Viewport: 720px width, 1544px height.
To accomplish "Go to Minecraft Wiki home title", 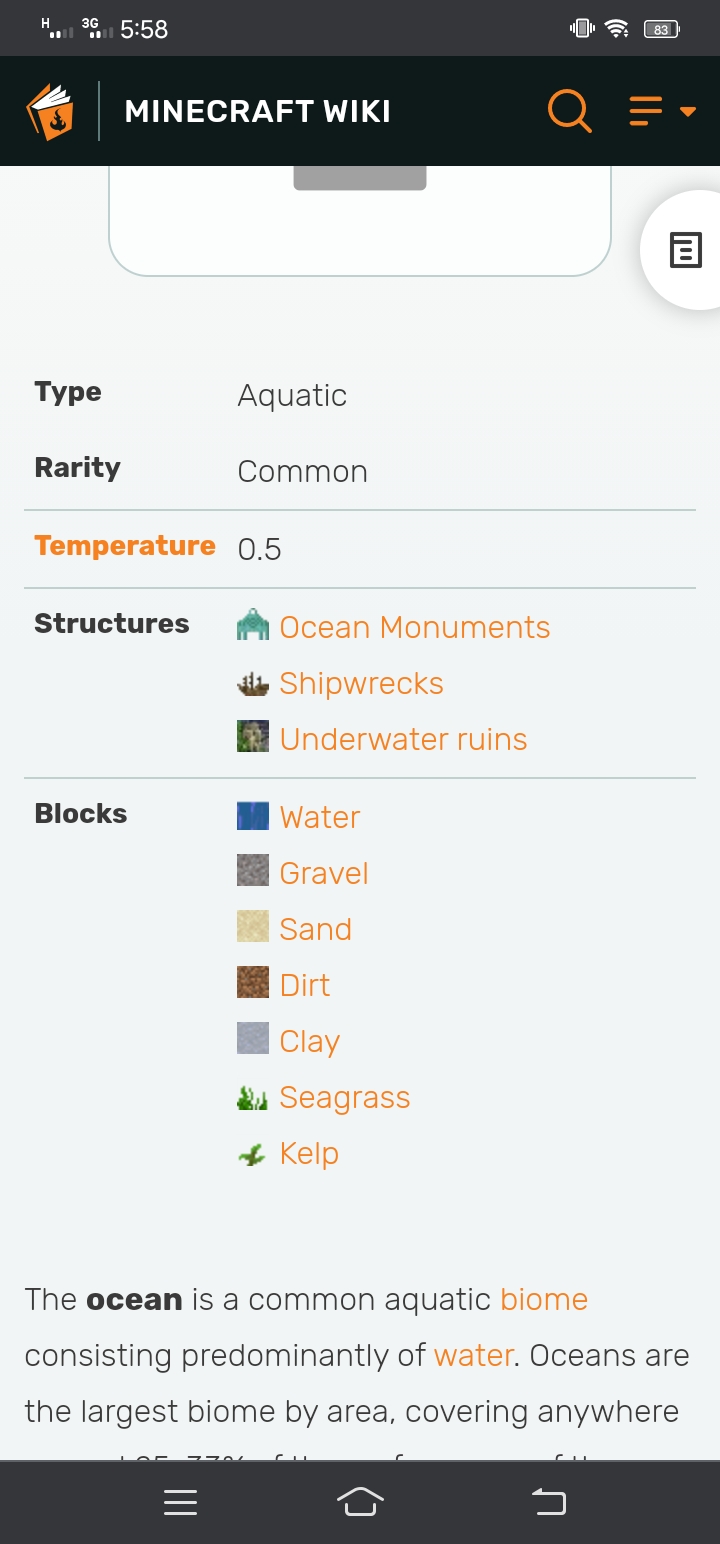I will click(257, 111).
